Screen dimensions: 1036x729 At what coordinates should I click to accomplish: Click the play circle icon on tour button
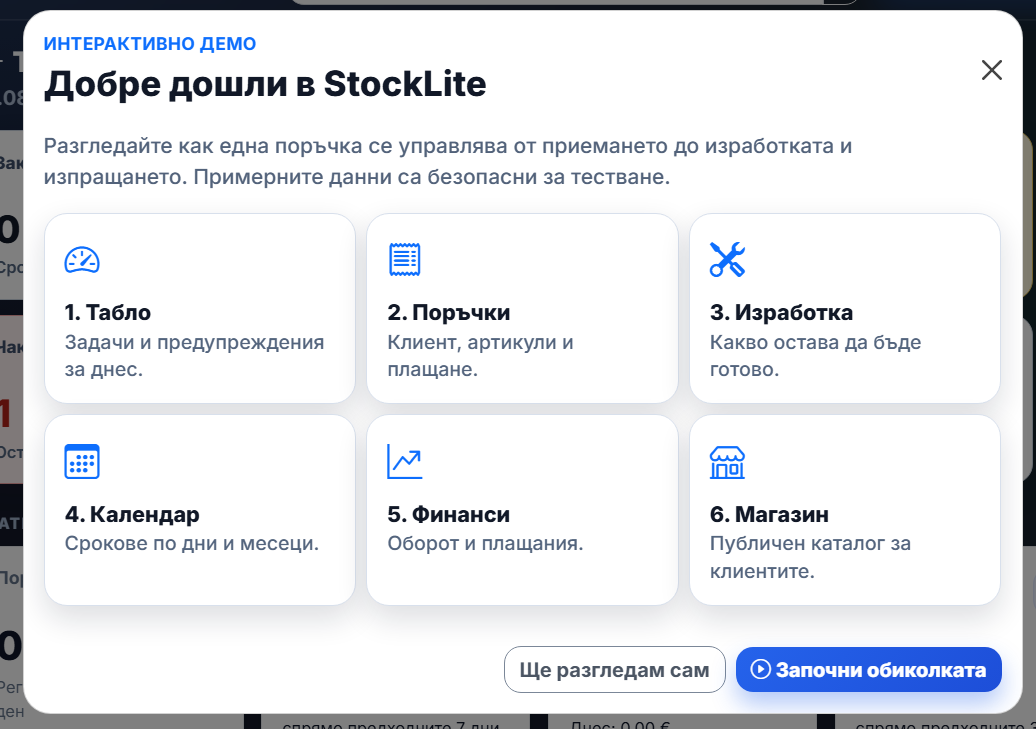[x=760, y=670]
